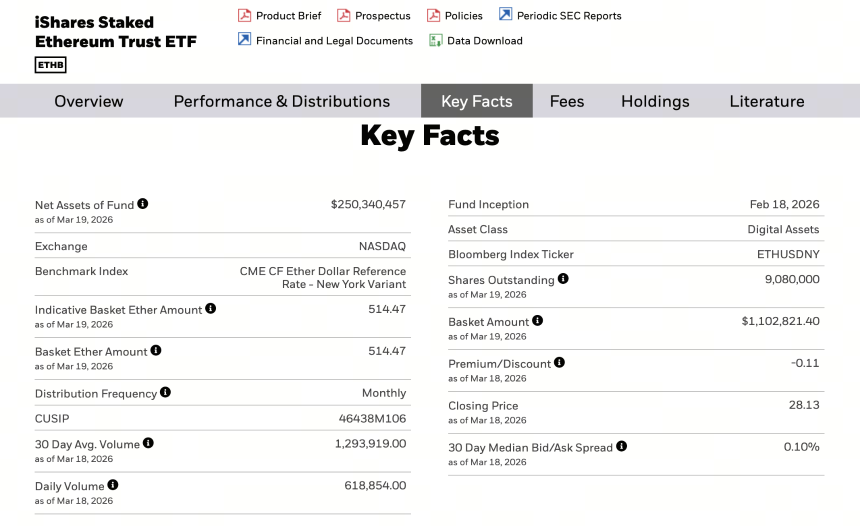Viewport: 860px width, 526px height.
Task: Click the Bloomberg Index Ticker label
Action: point(511,254)
